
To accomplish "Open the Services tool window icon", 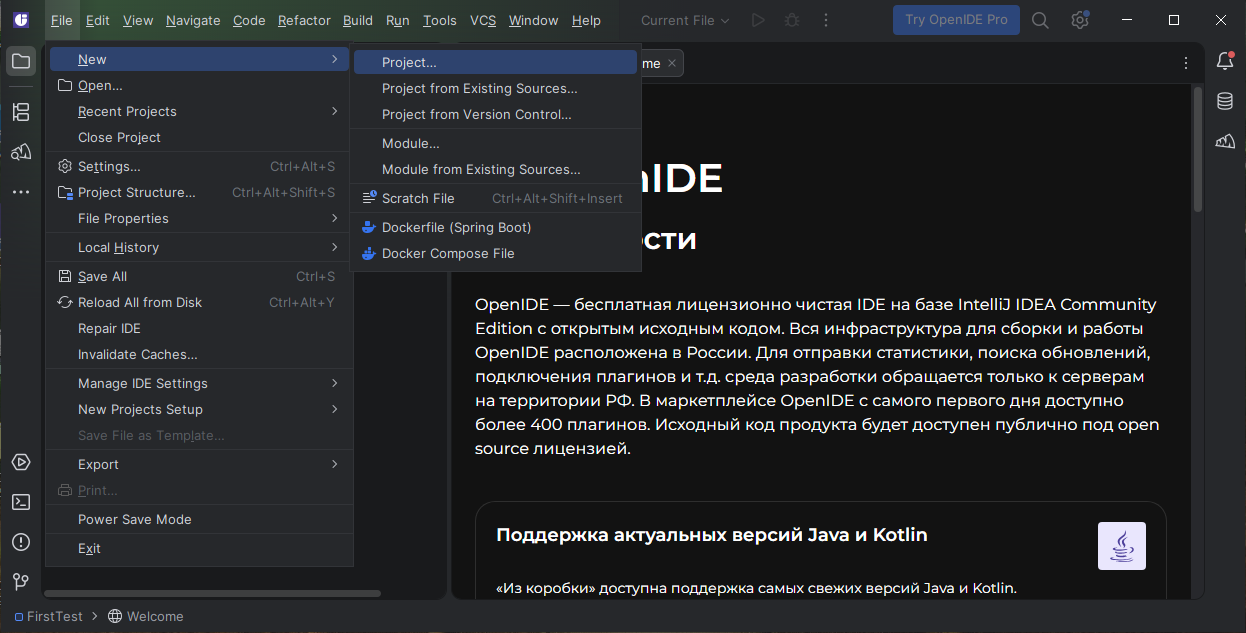I will point(21,462).
